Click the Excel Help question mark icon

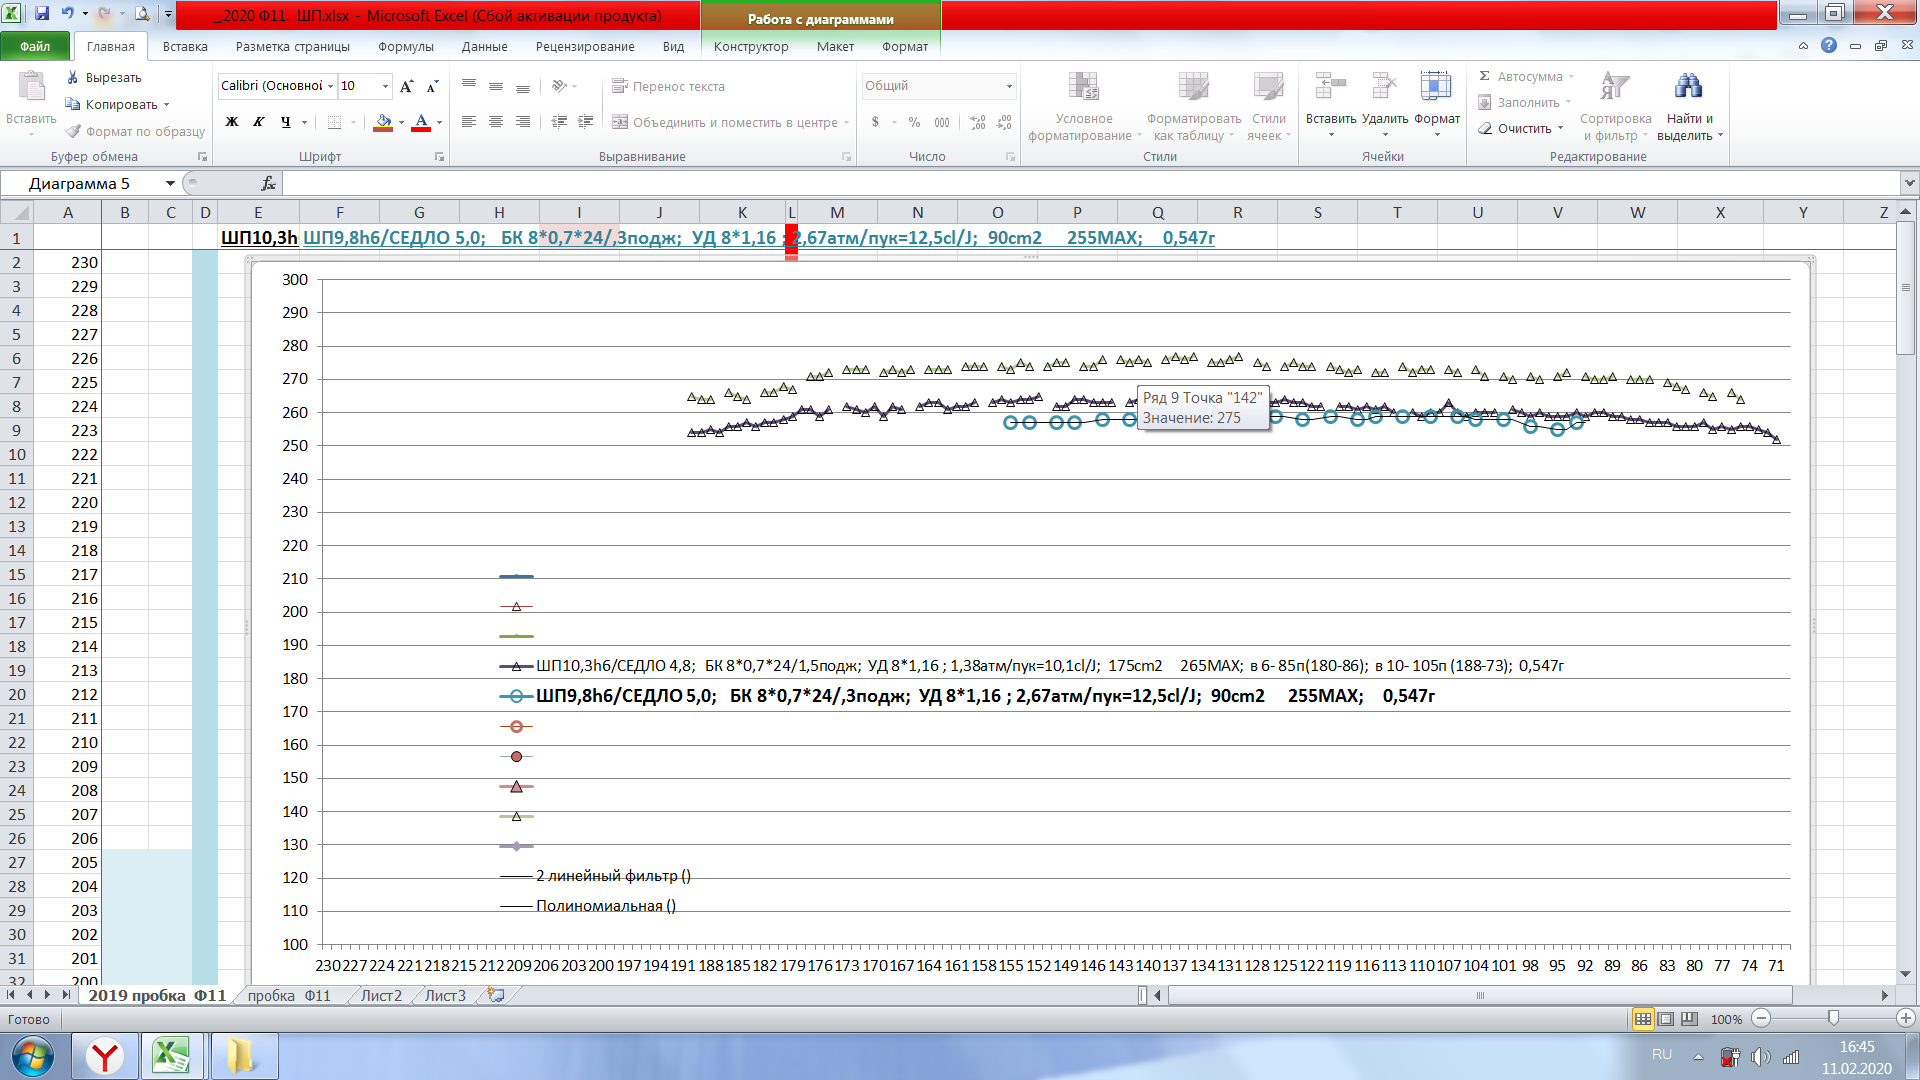coord(1829,46)
